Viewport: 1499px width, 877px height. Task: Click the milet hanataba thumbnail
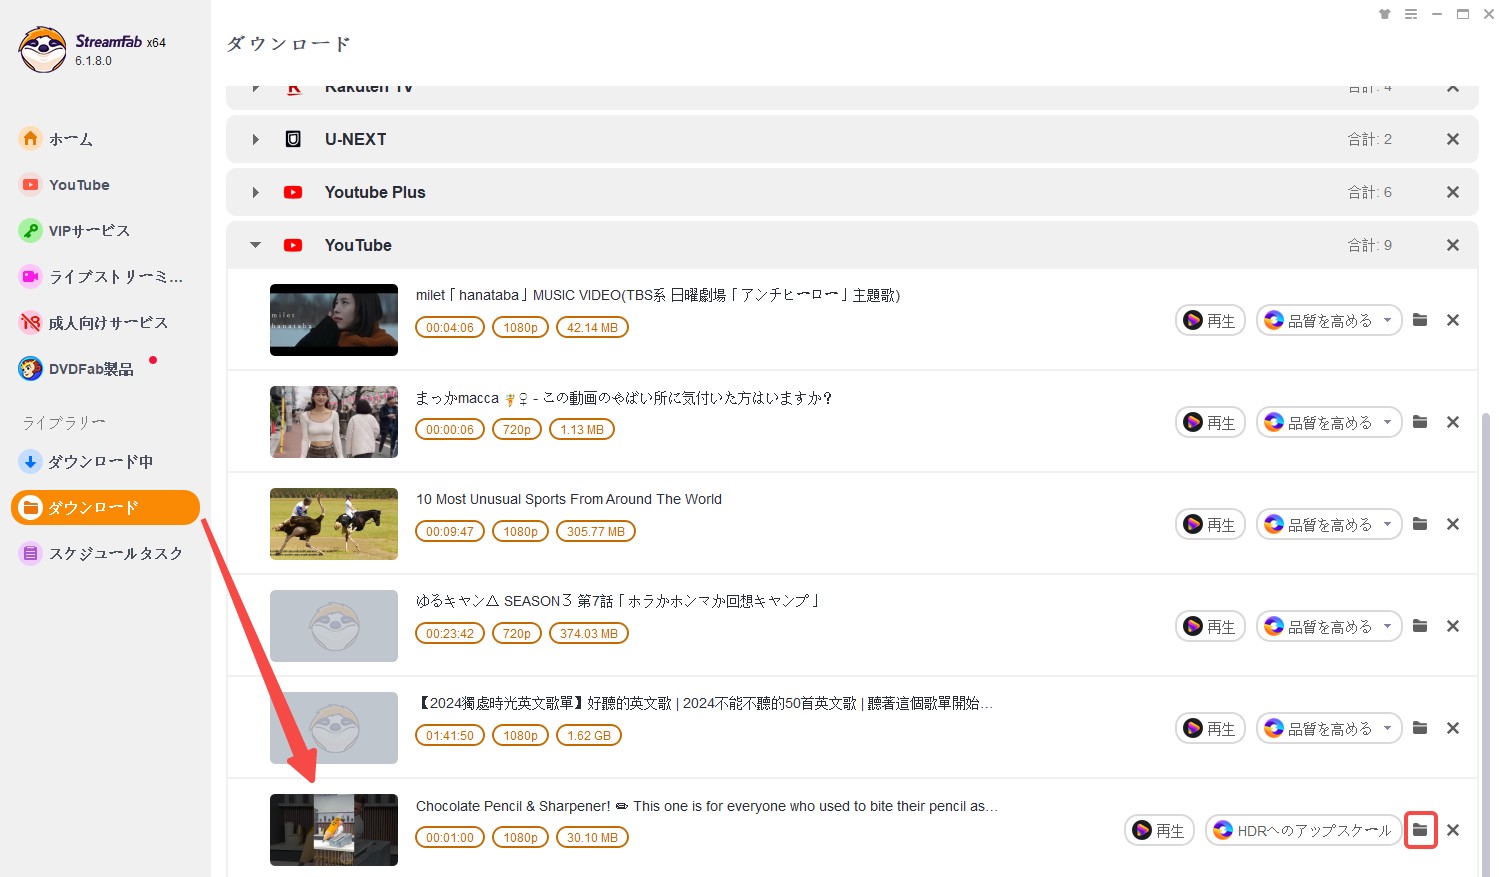pos(334,320)
